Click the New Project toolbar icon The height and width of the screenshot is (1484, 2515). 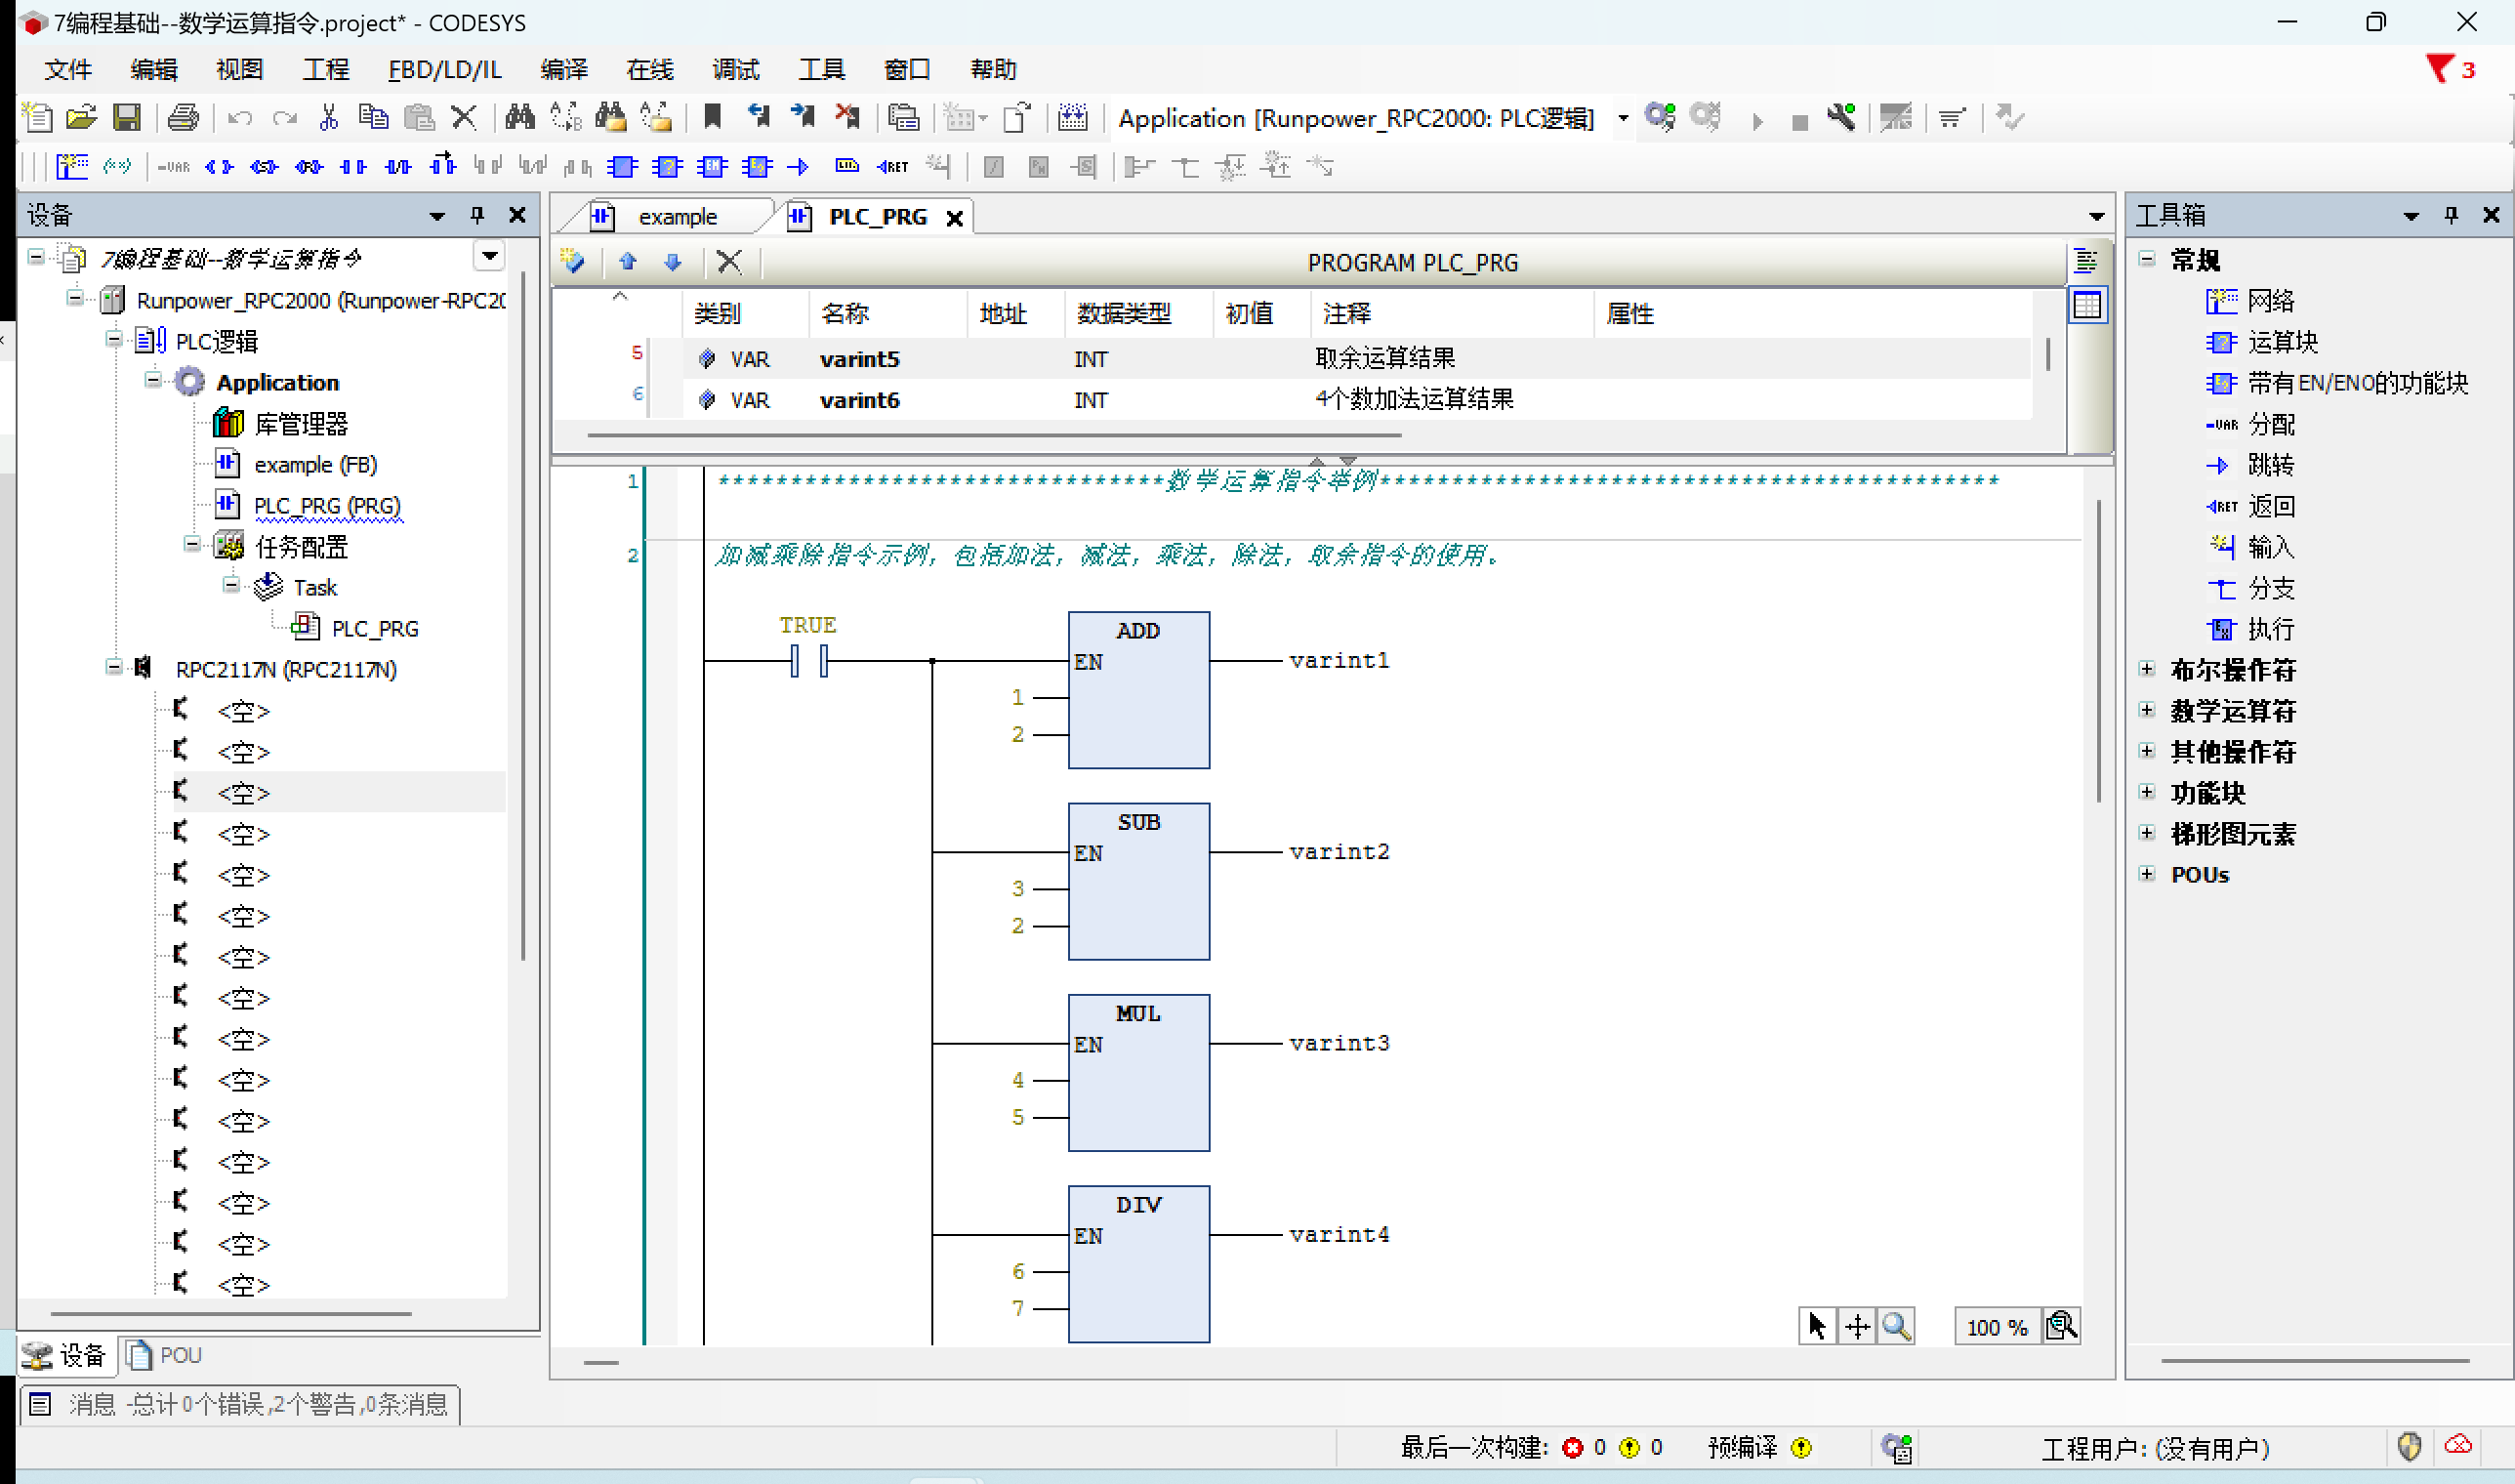[x=37, y=118]
